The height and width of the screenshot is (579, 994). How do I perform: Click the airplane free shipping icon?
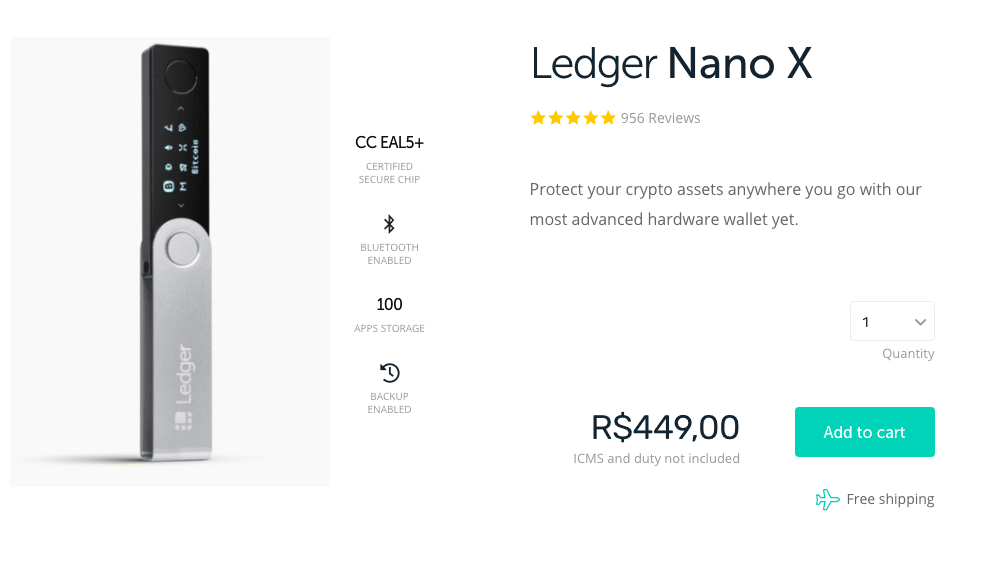(x=827, y=499)
